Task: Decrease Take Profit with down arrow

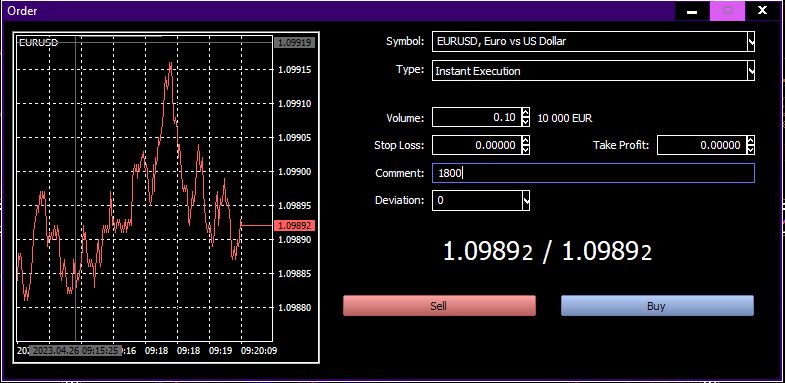Action: click(750, 150)
